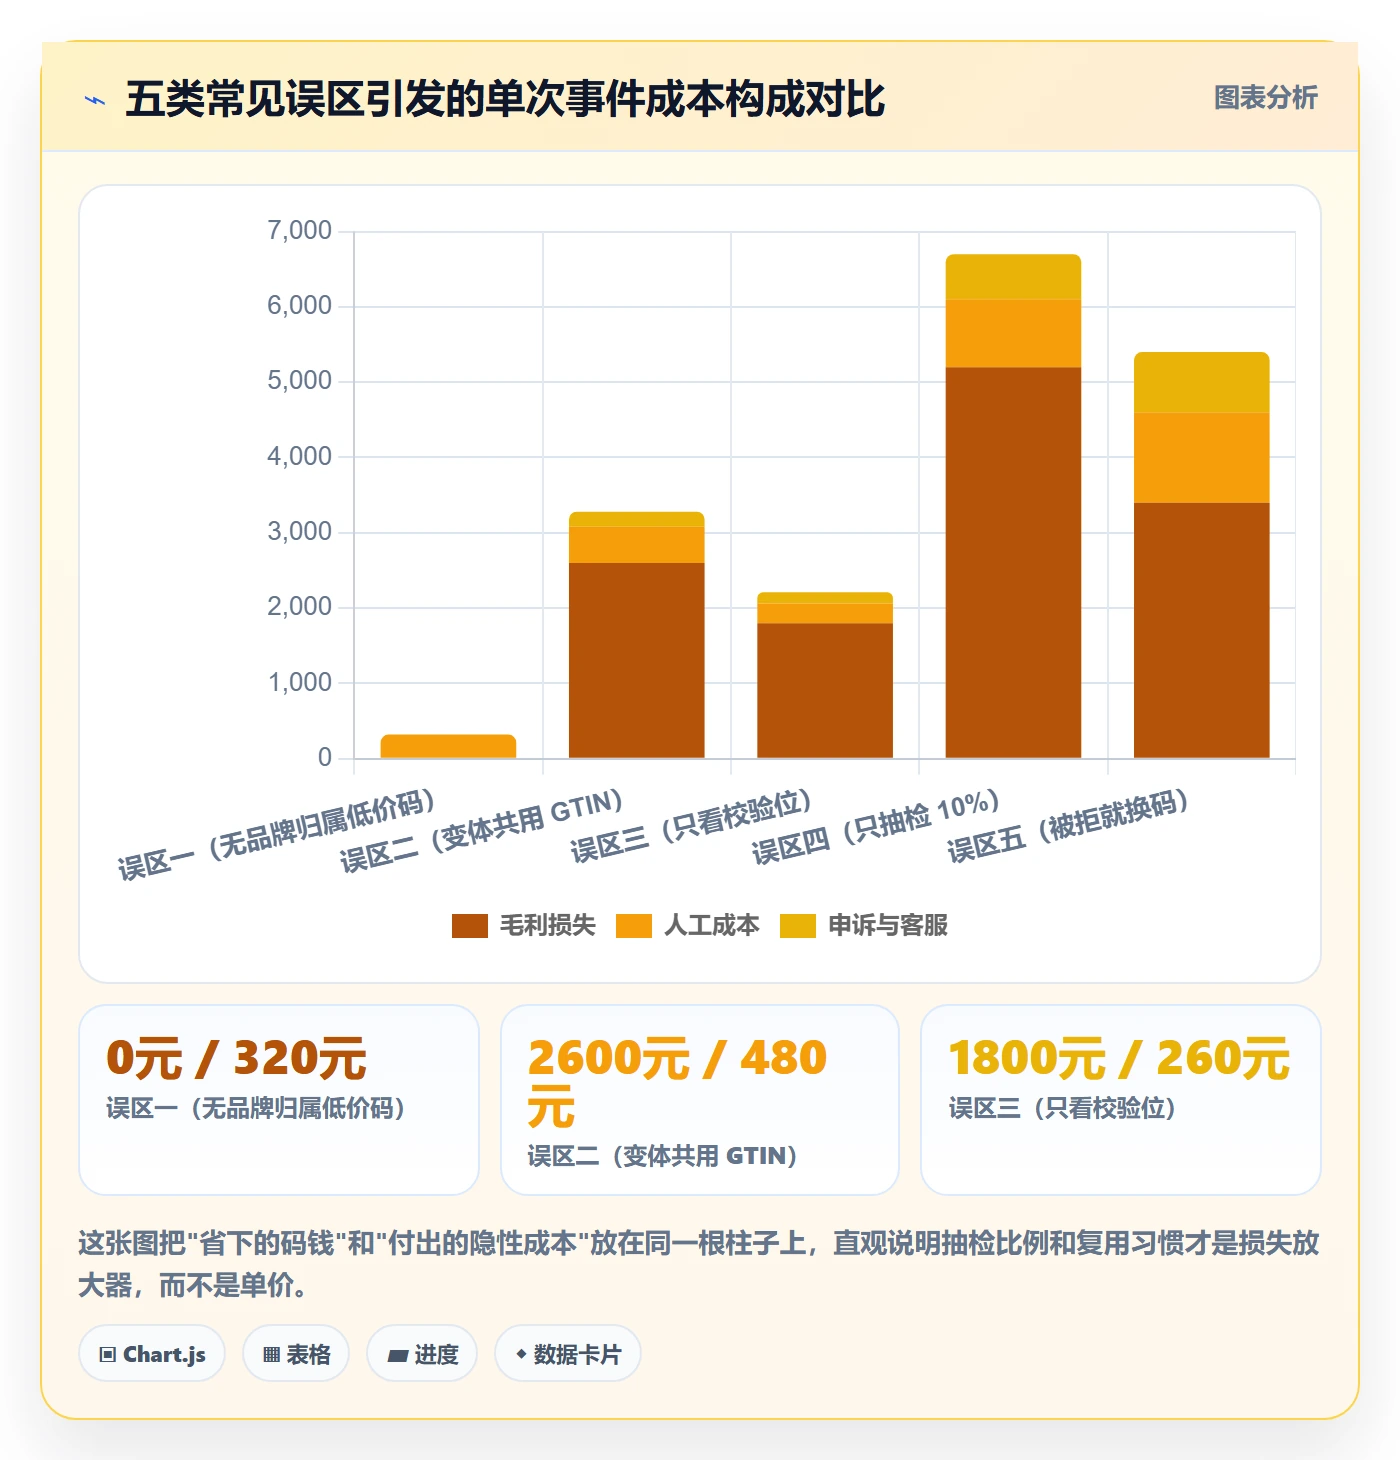Toggle the 毛利损失 legend swatch

[470, 926]
